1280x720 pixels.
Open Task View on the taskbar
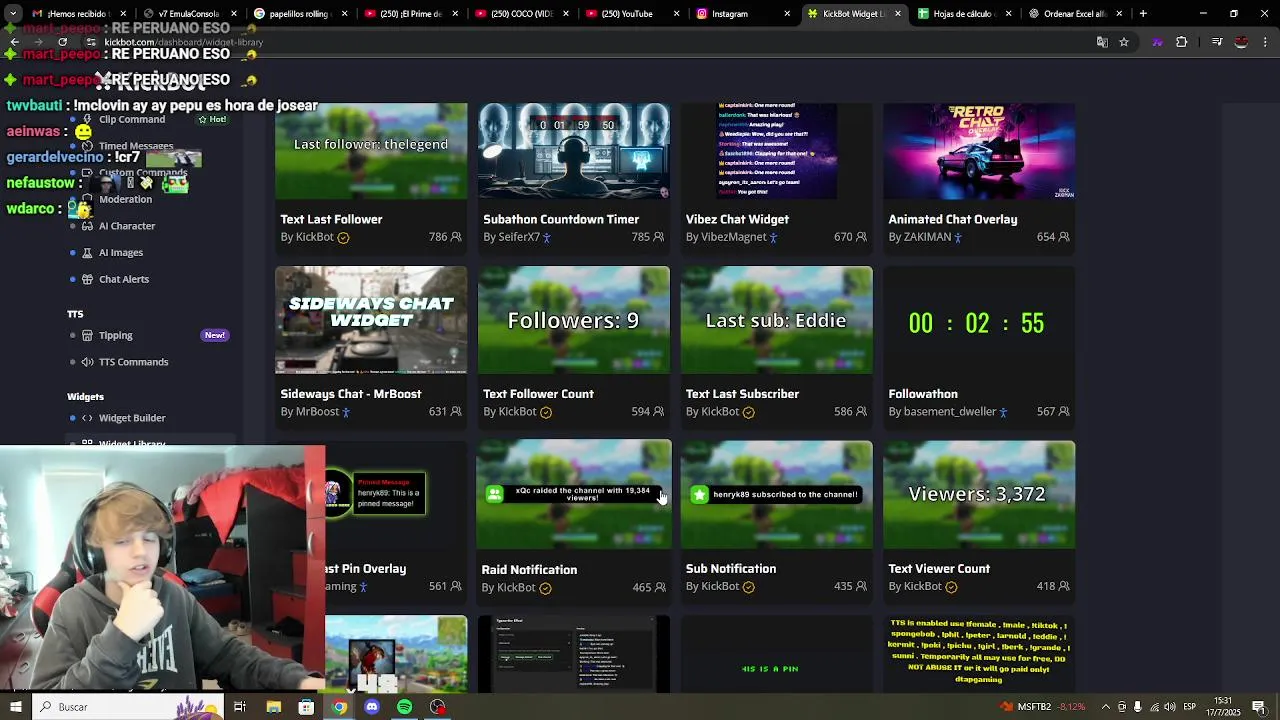(240, 707)
